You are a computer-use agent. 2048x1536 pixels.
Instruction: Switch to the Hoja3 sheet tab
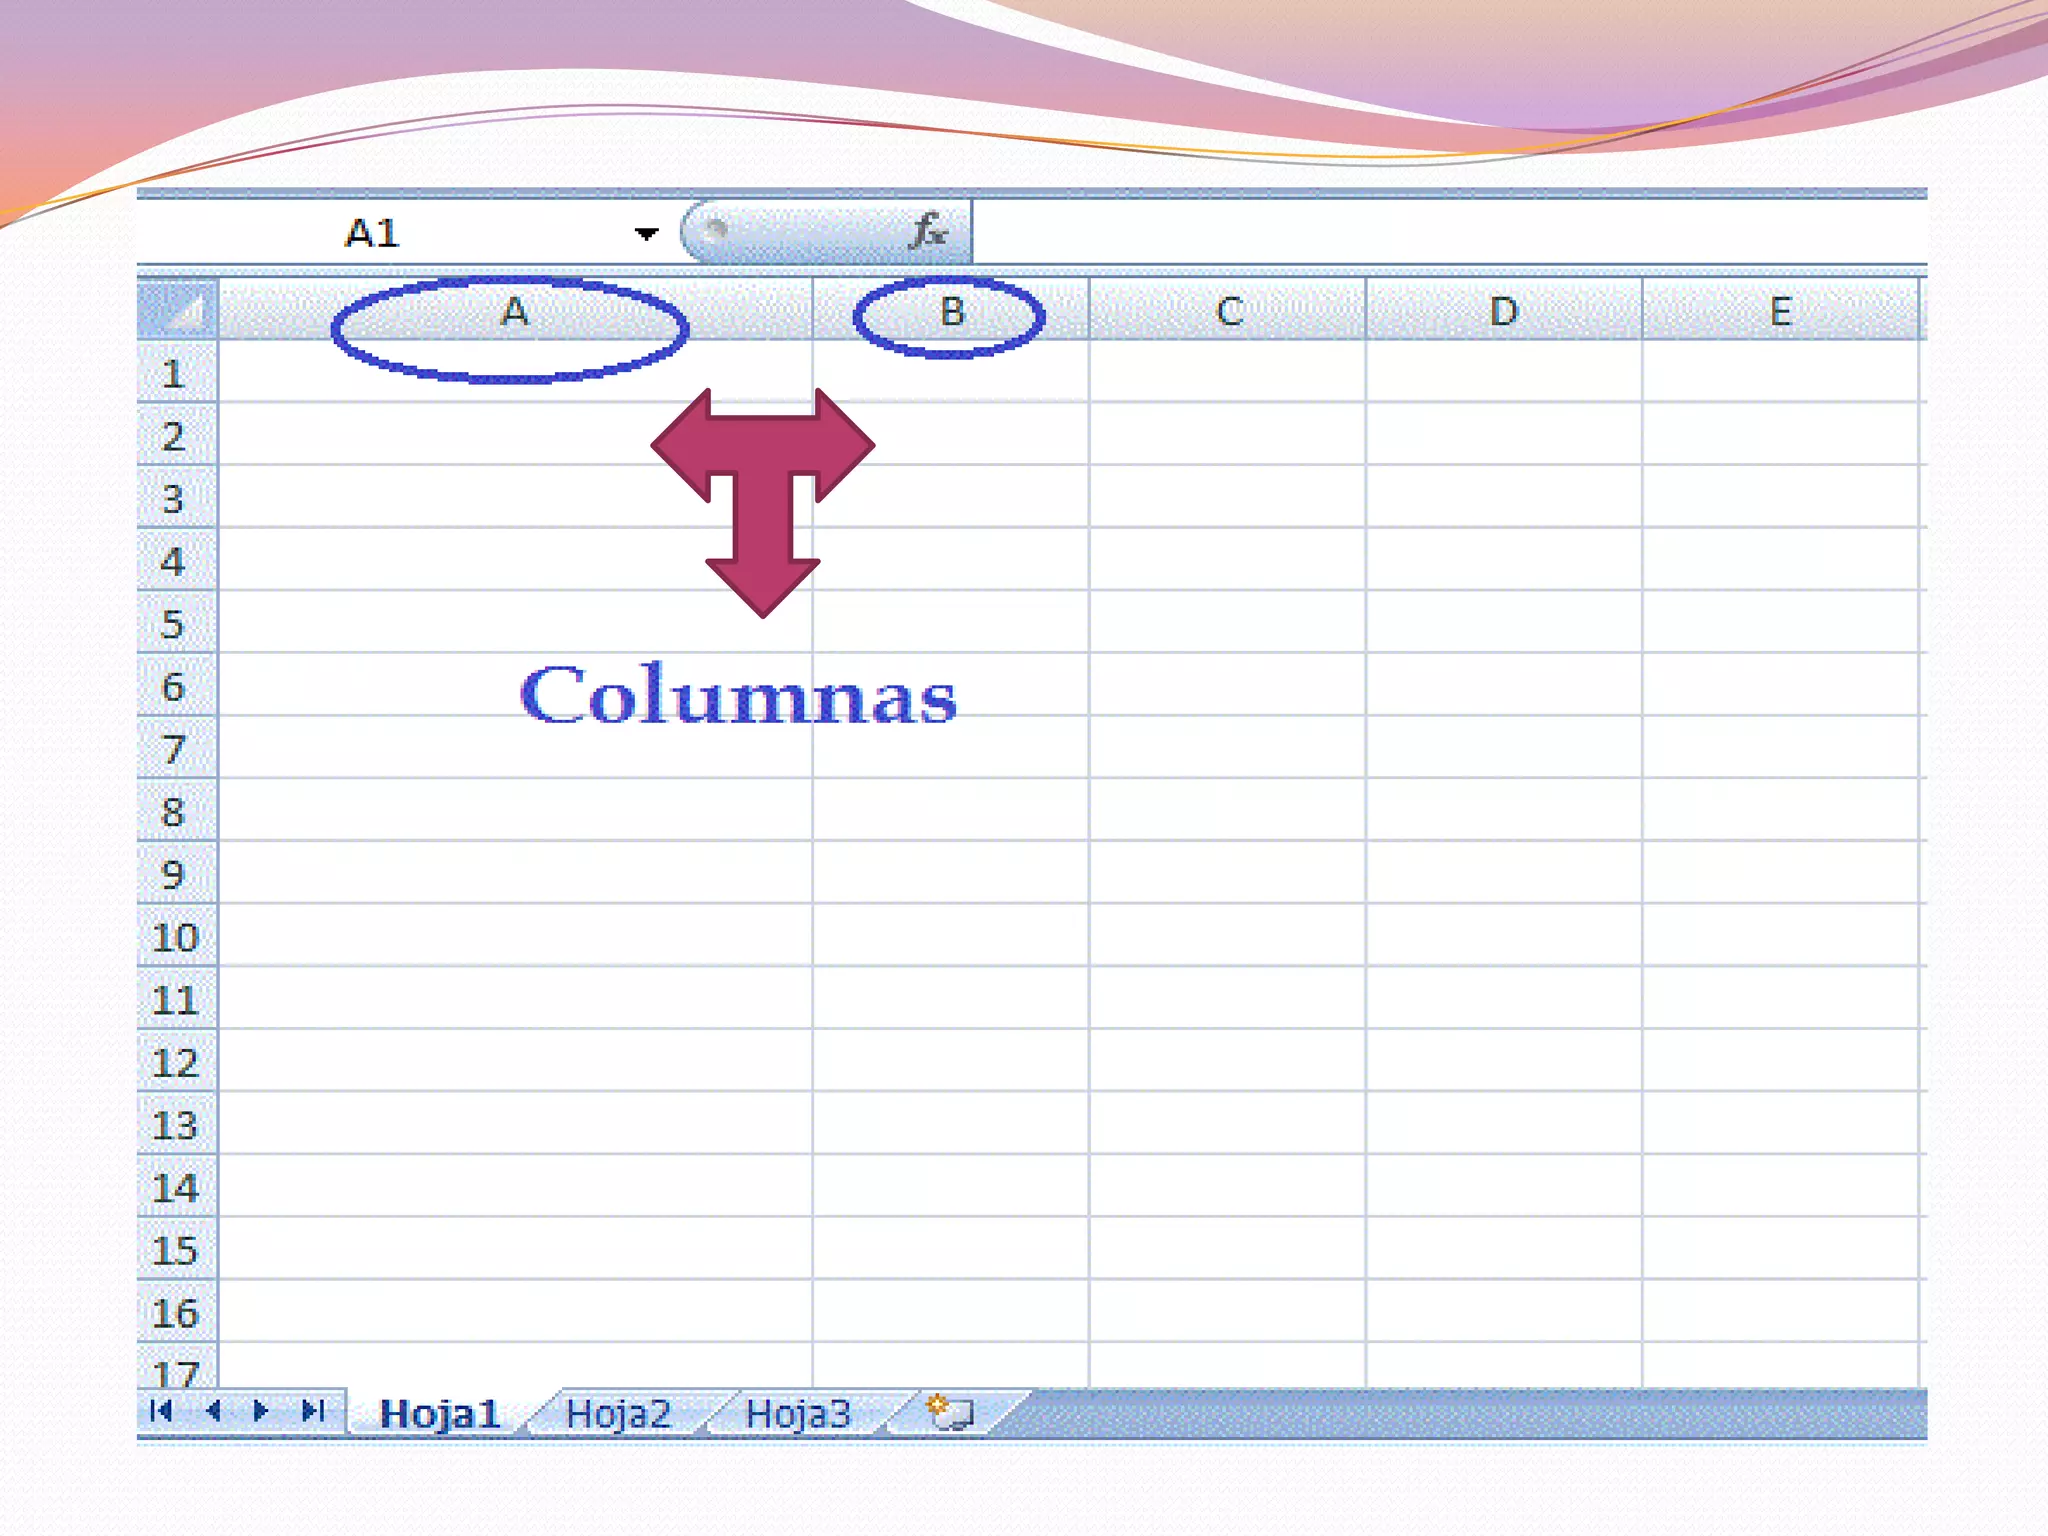[798, 1413]
